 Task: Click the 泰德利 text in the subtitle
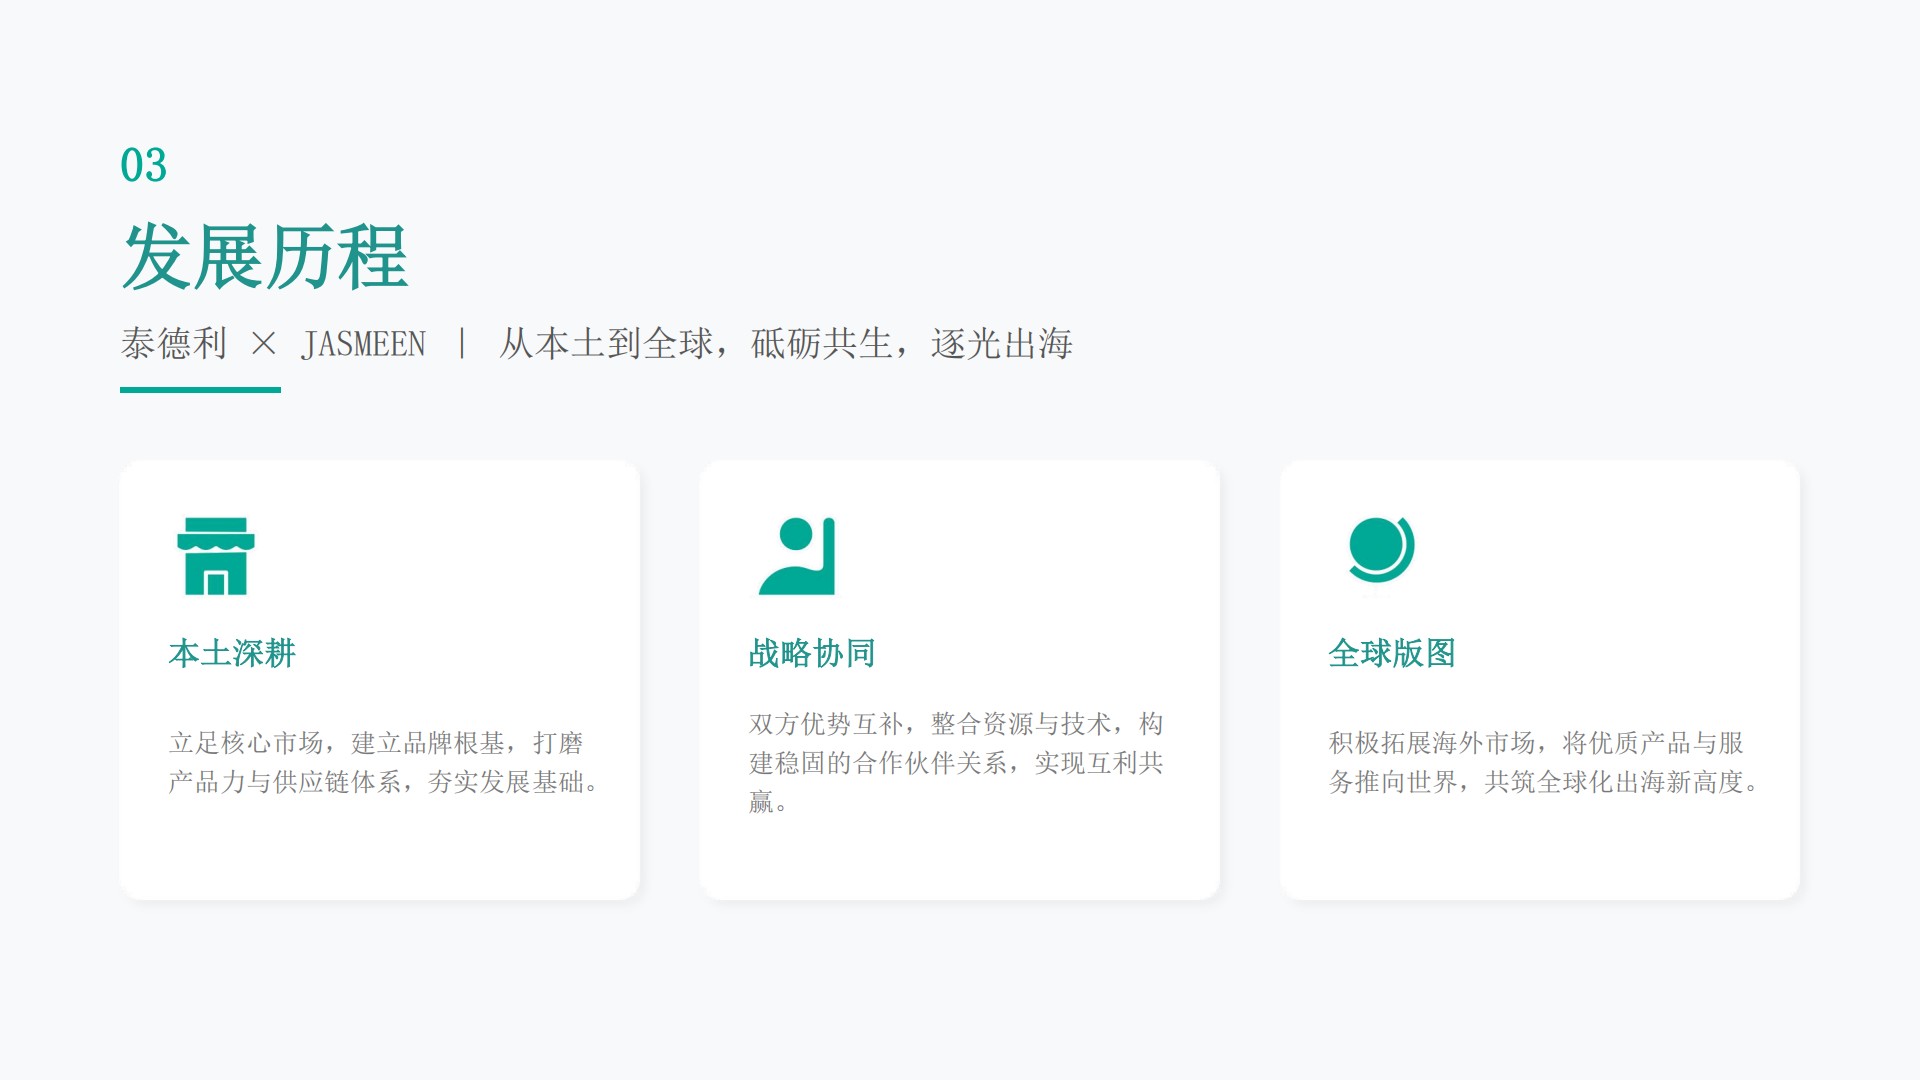coord(174,344)
